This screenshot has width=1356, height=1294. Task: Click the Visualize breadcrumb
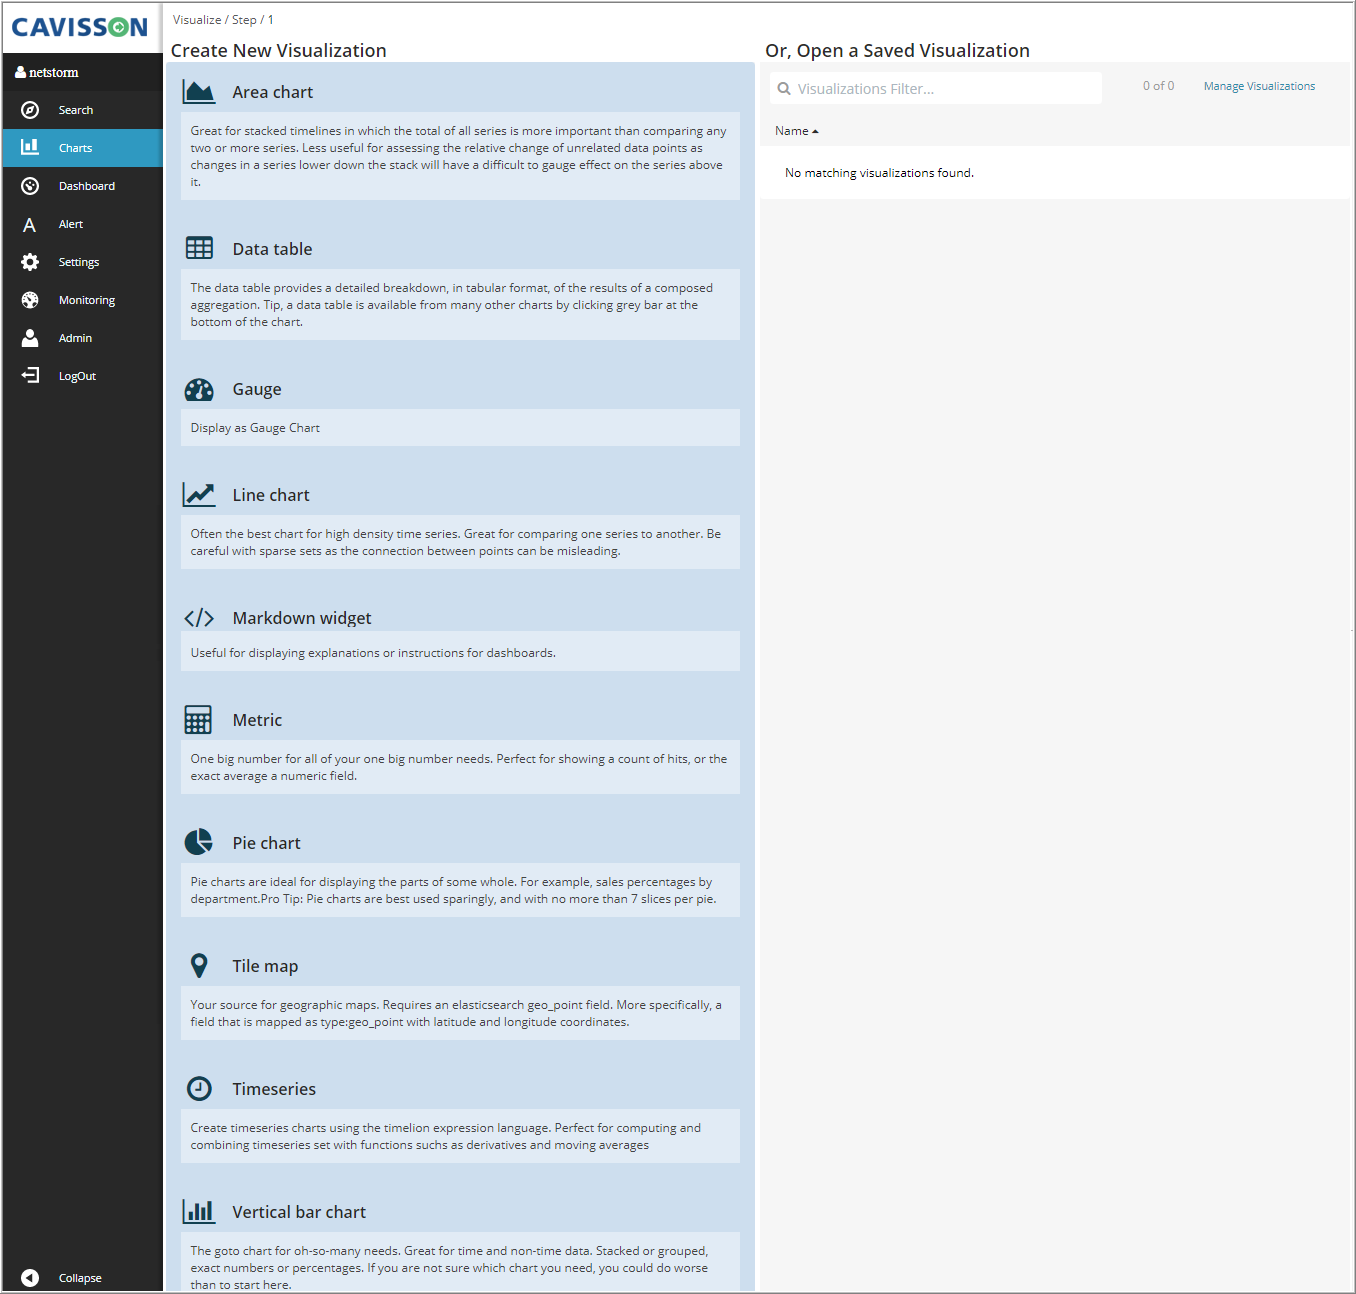pos(197,20)
